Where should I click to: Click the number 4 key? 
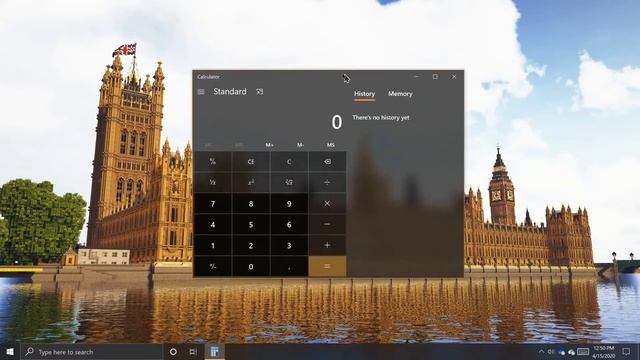coord(213,224)
